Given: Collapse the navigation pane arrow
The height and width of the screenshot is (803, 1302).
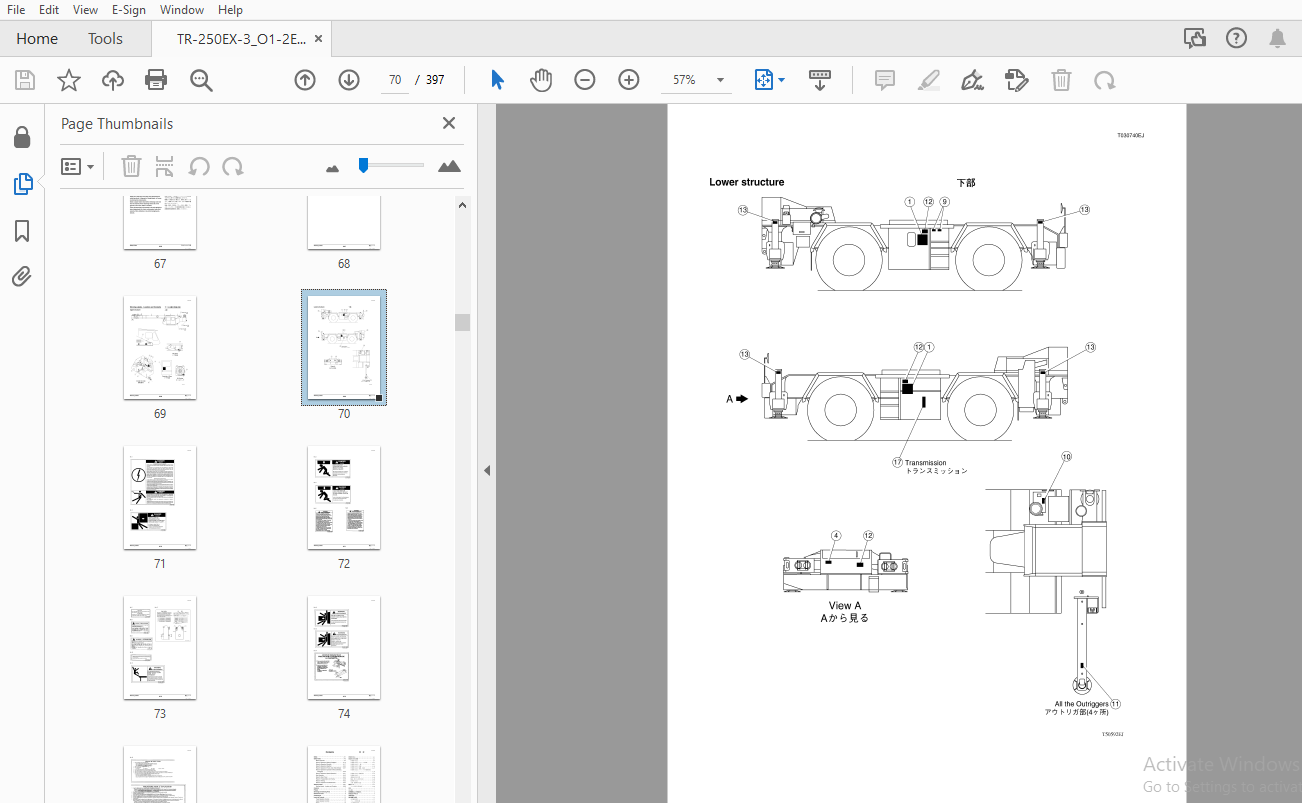Looking at the screenshot, I should point(487,470).
